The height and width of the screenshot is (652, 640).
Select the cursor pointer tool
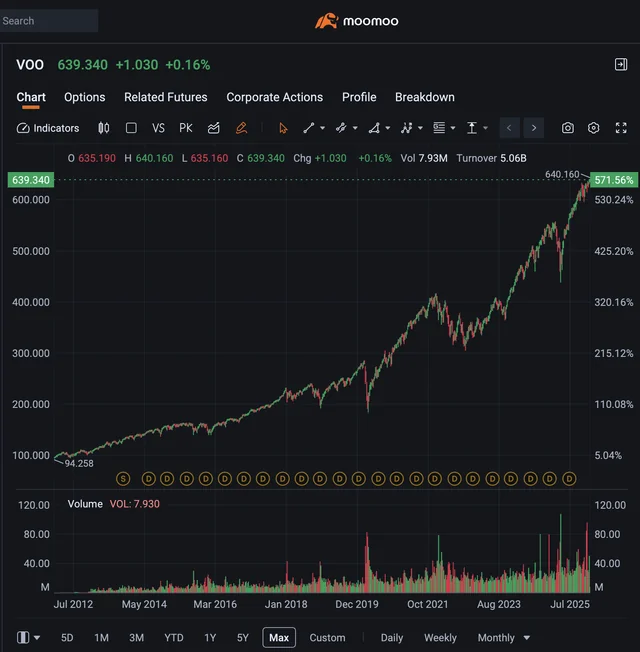point(283,128)
